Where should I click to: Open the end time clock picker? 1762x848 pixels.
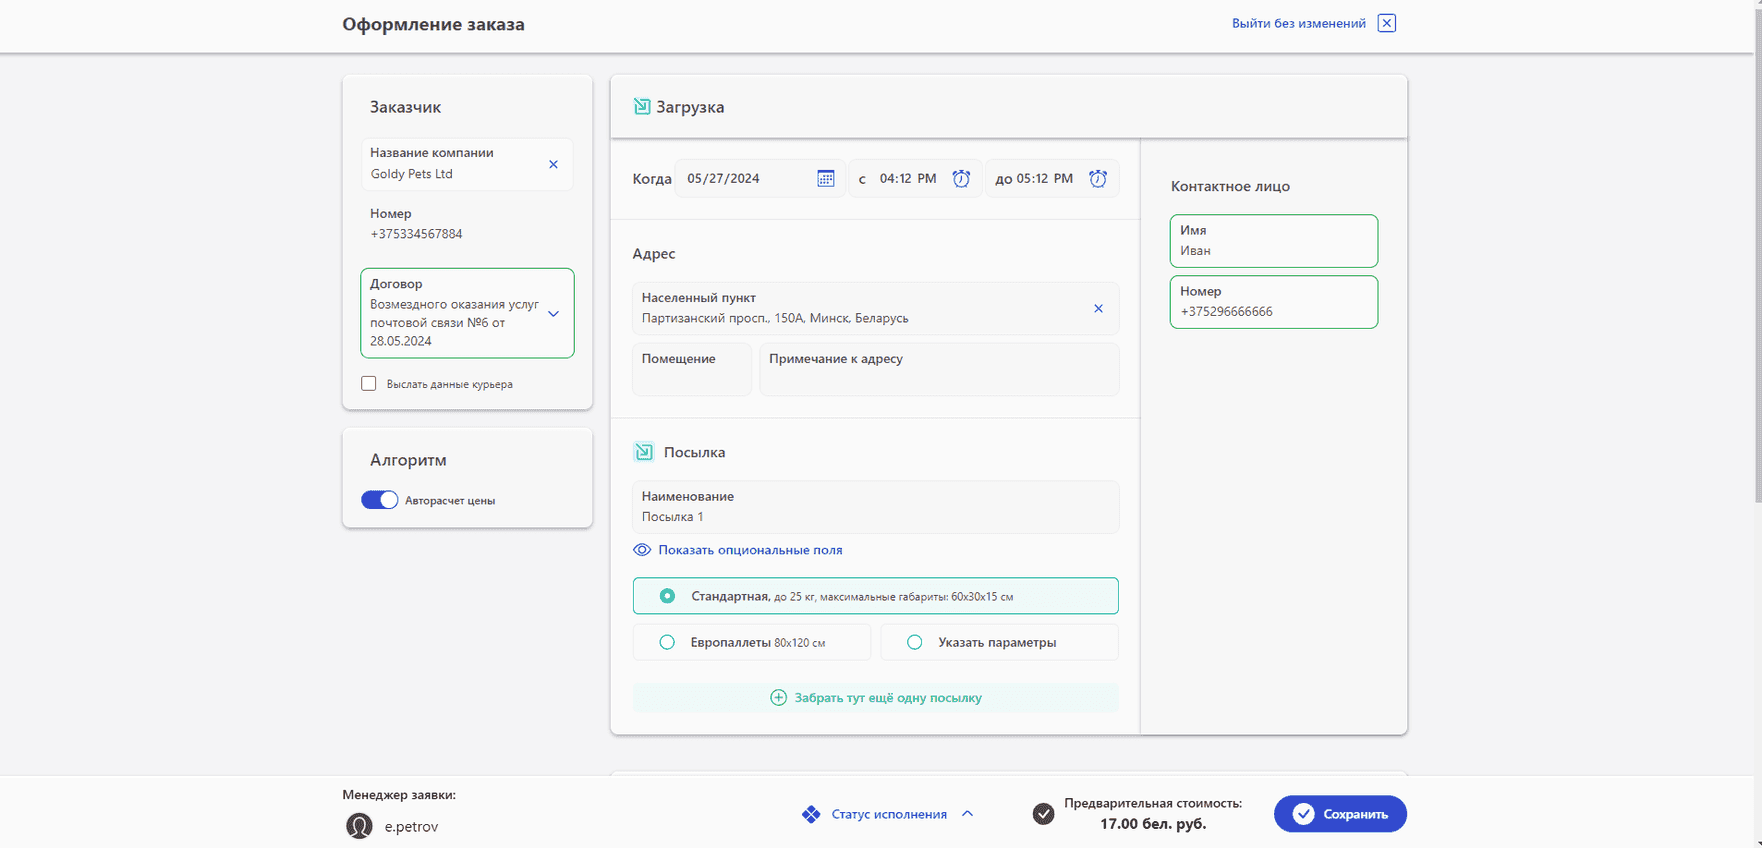click(x=1098, y=178)
